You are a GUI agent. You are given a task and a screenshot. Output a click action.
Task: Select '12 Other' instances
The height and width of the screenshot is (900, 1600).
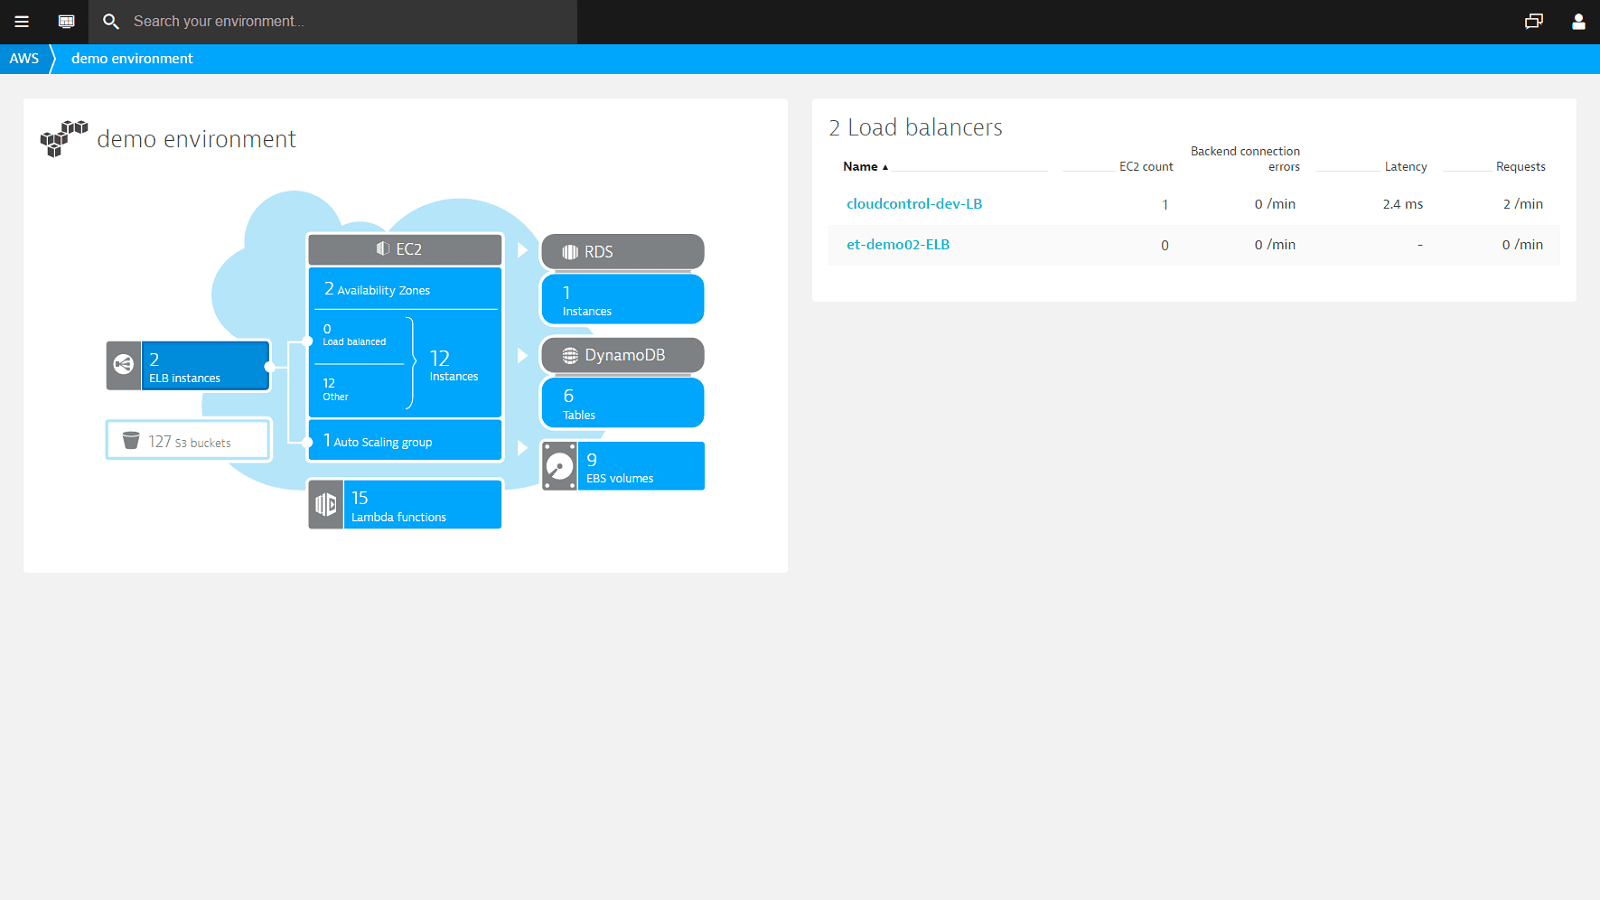click(336, 389)
